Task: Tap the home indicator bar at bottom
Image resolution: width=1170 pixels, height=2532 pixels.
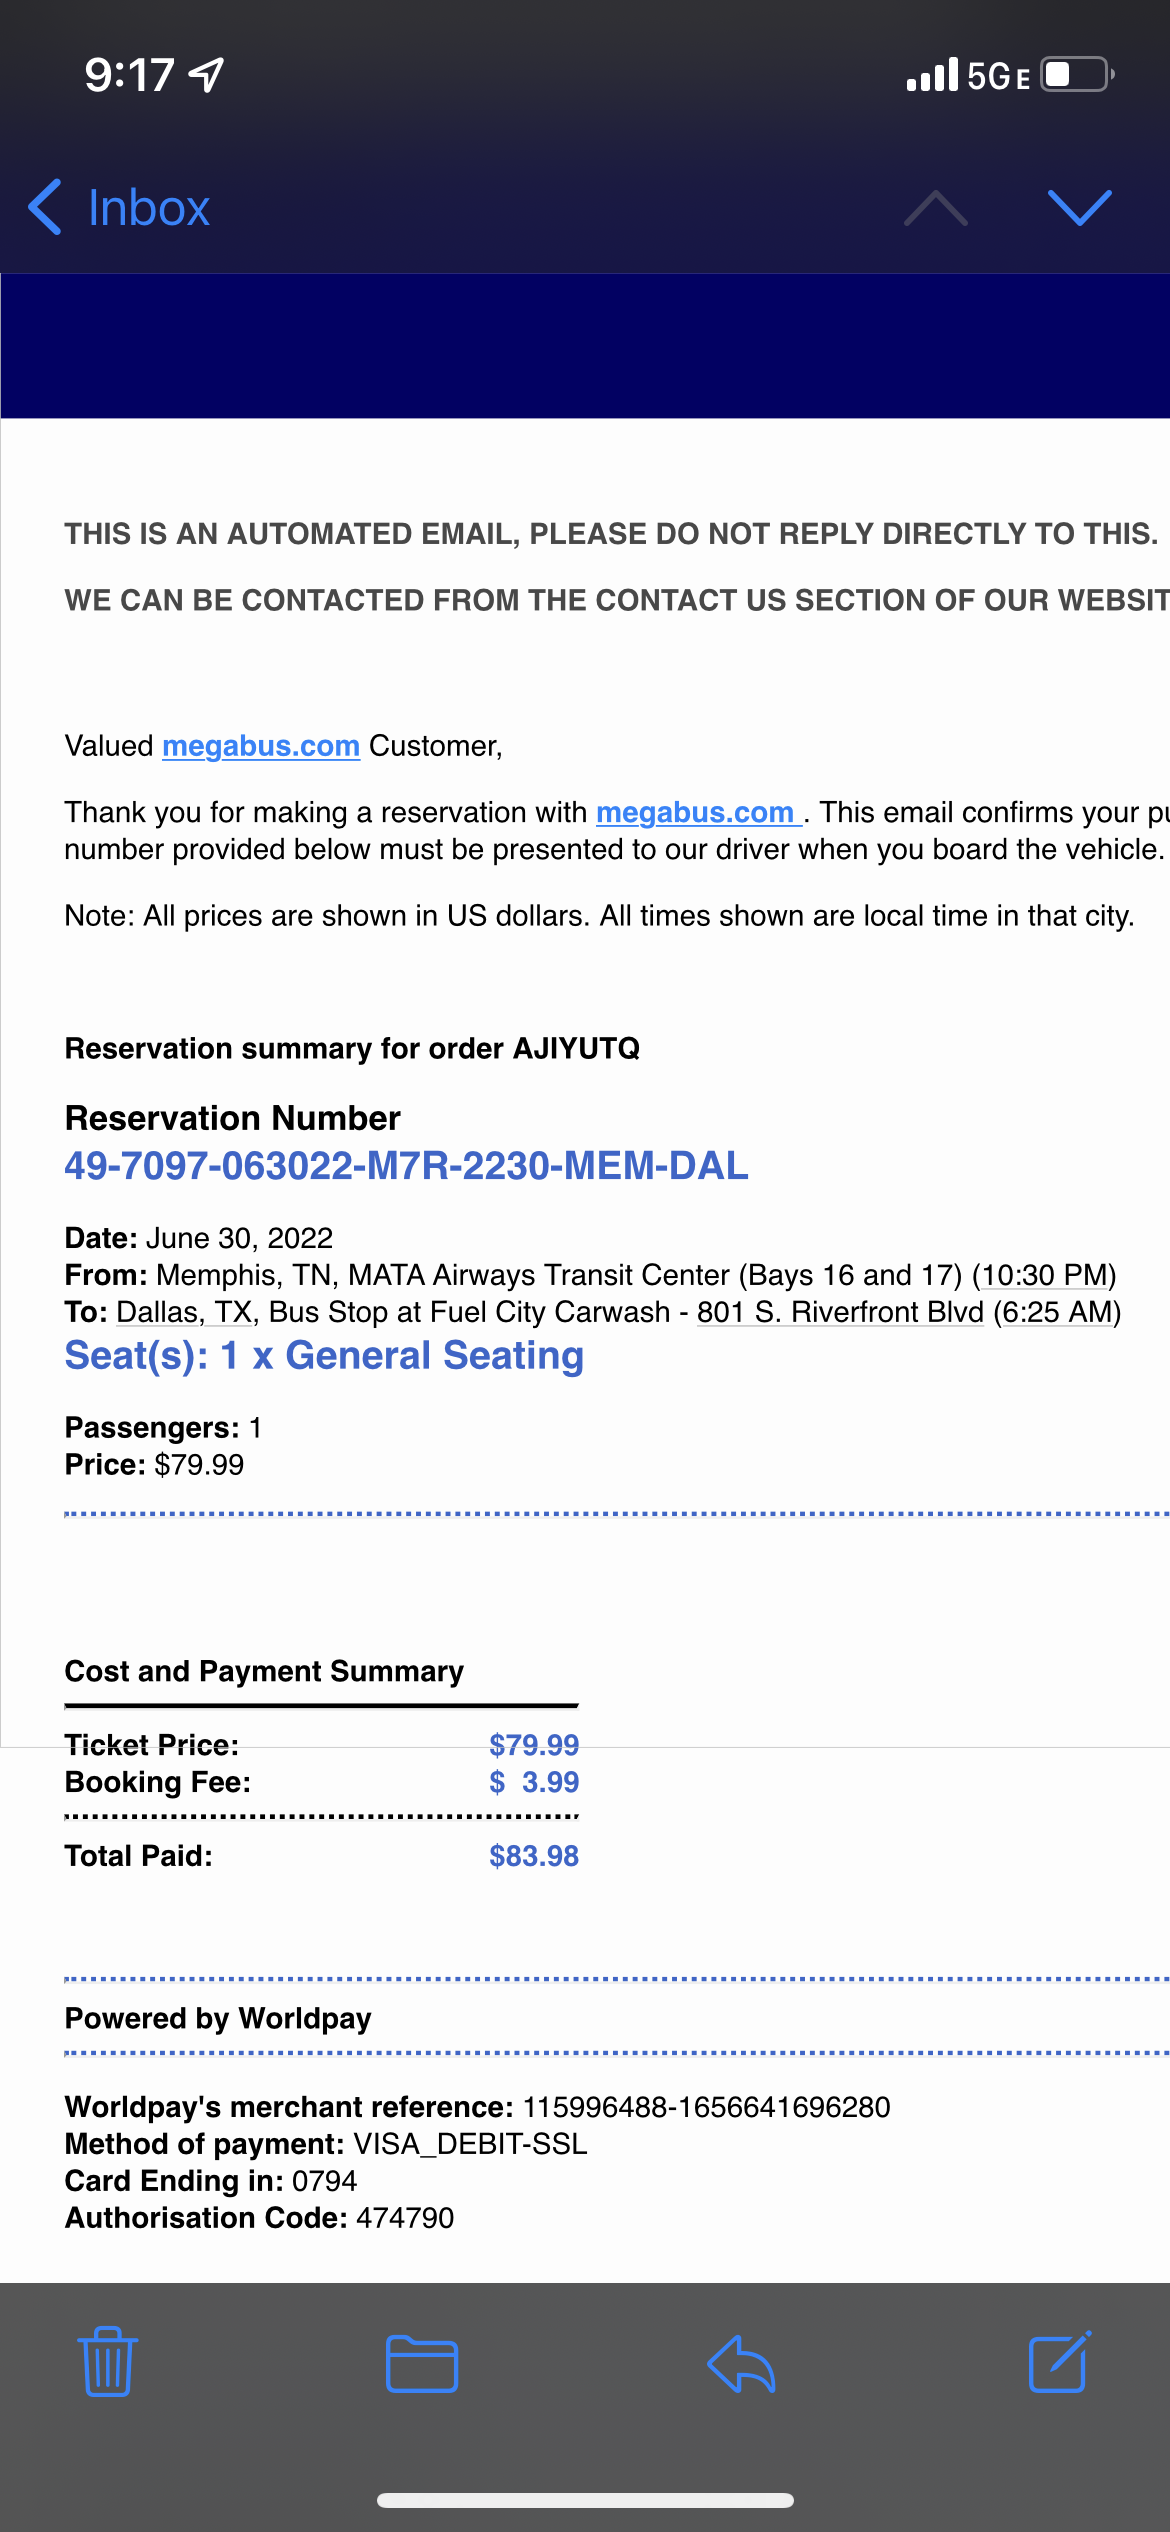Action: pyautogui.click(x=585, y=2500)
